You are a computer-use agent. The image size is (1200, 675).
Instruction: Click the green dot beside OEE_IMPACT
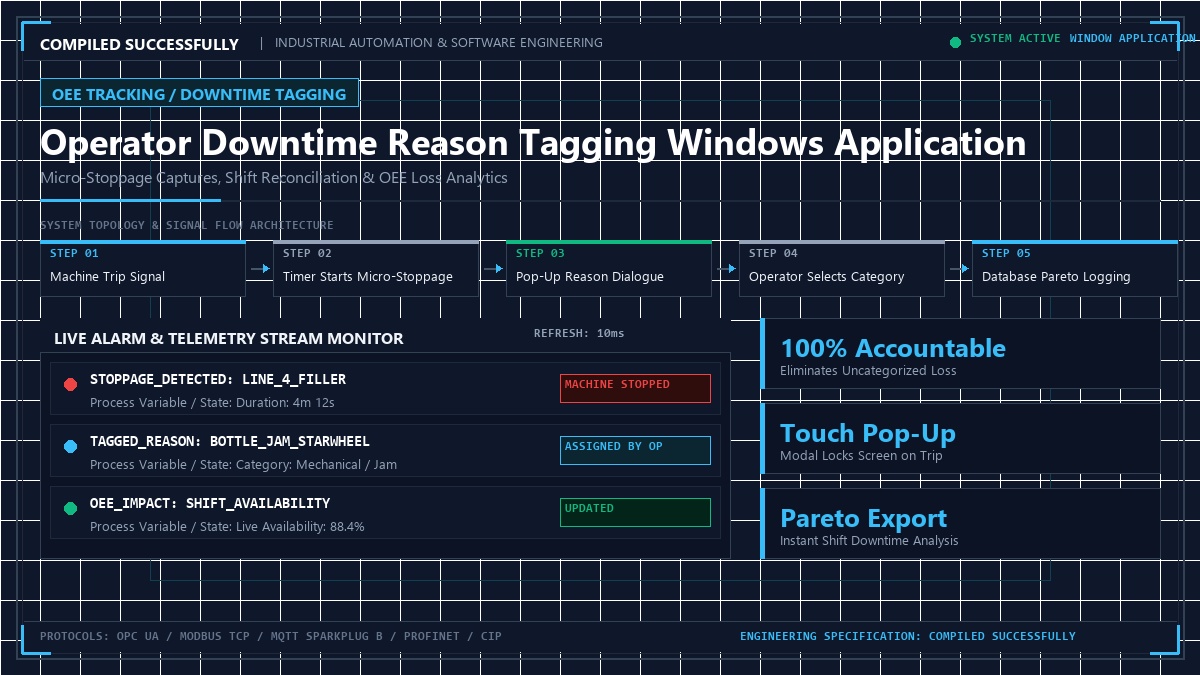point(70,508)
